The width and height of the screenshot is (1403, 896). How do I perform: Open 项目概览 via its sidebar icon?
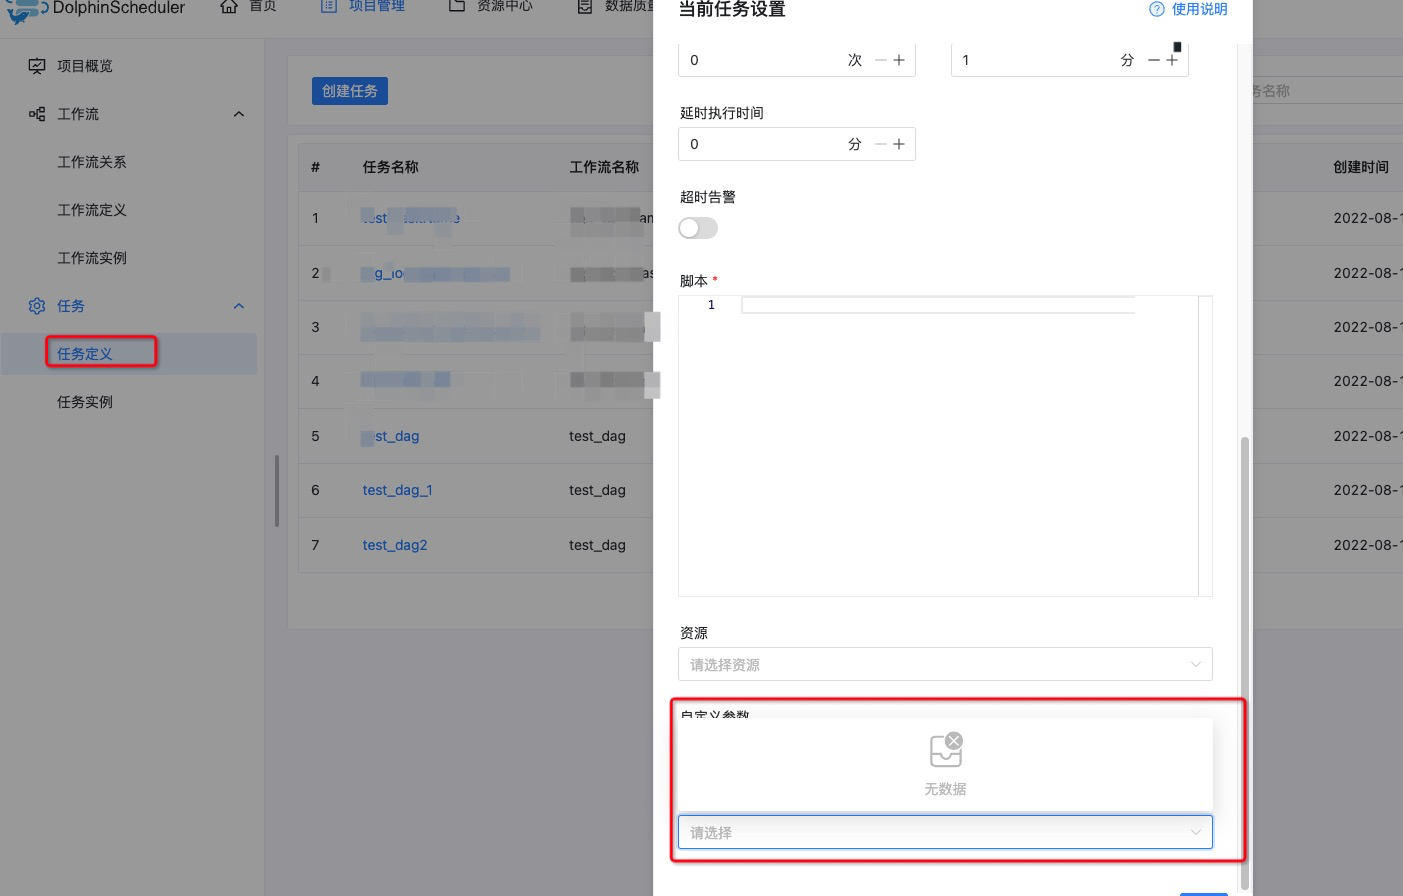tap(37, 66)
